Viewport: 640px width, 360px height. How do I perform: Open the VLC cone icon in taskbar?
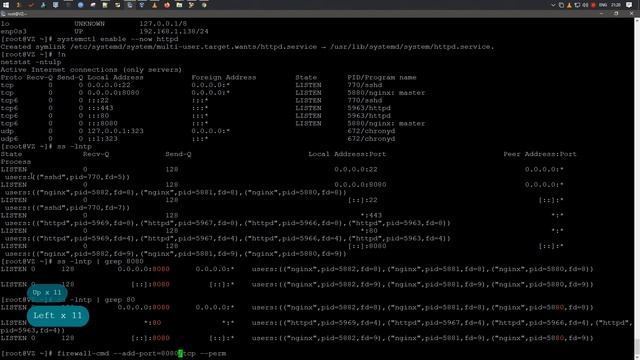point(154,5)
